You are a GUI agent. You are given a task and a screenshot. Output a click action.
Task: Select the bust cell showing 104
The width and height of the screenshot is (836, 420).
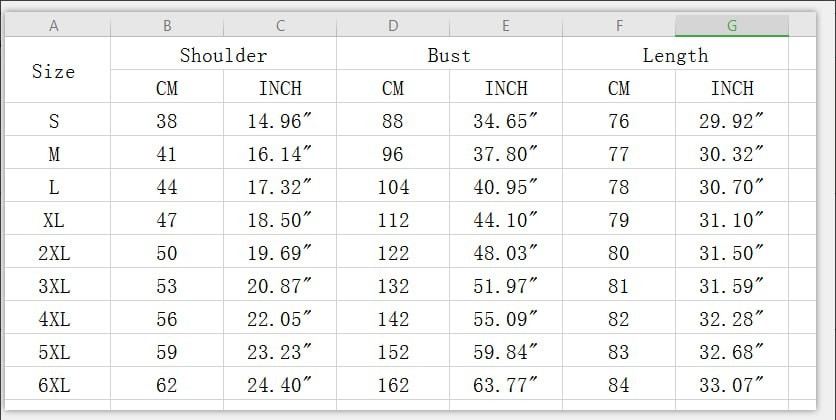pyautogui.click(x=393, y=187)
